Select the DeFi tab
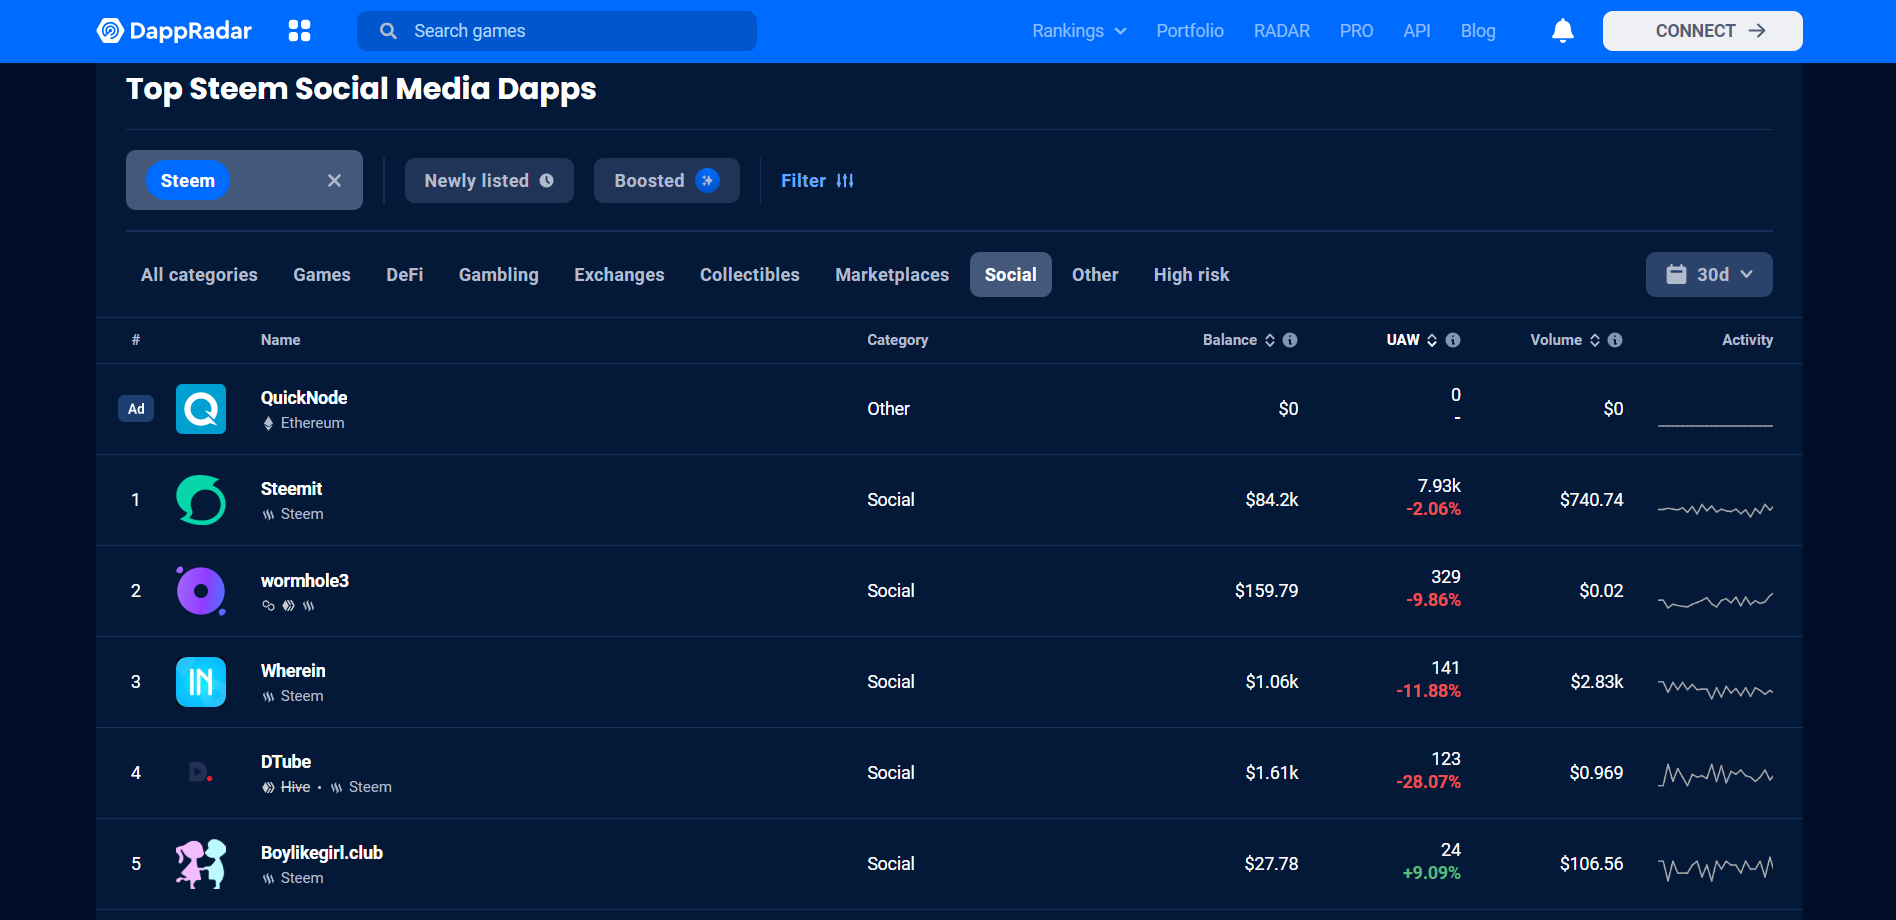The width and height of the screenshot is (1896, 920). [405, 274]
